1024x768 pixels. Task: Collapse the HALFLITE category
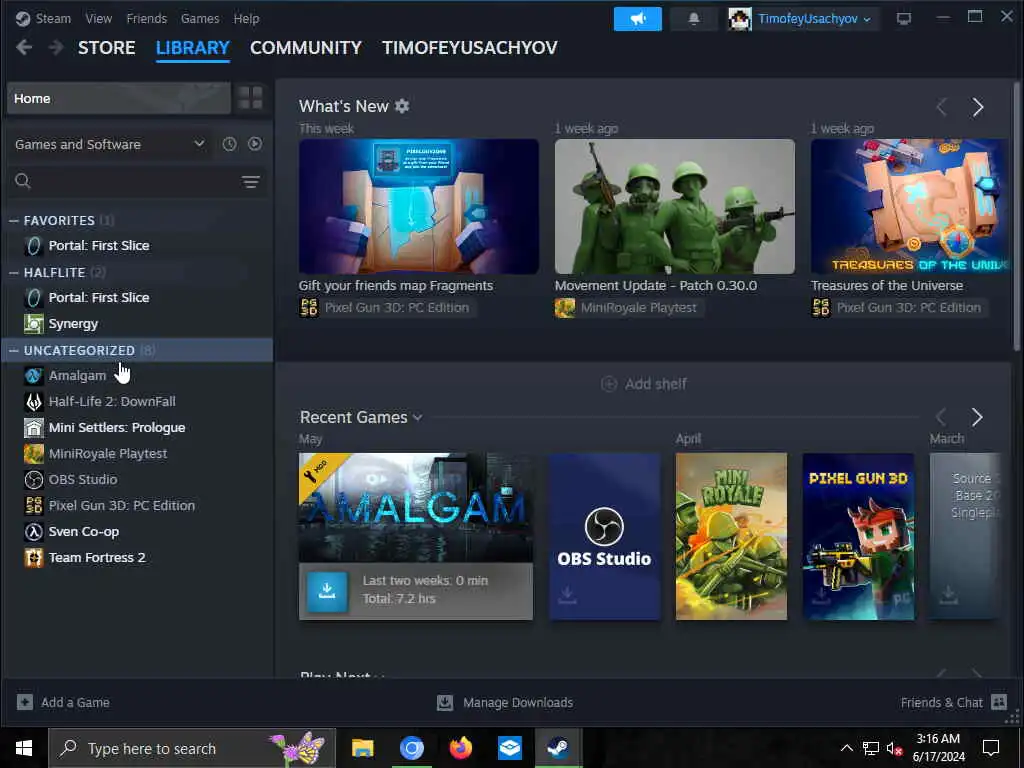[x=14, y=273]
